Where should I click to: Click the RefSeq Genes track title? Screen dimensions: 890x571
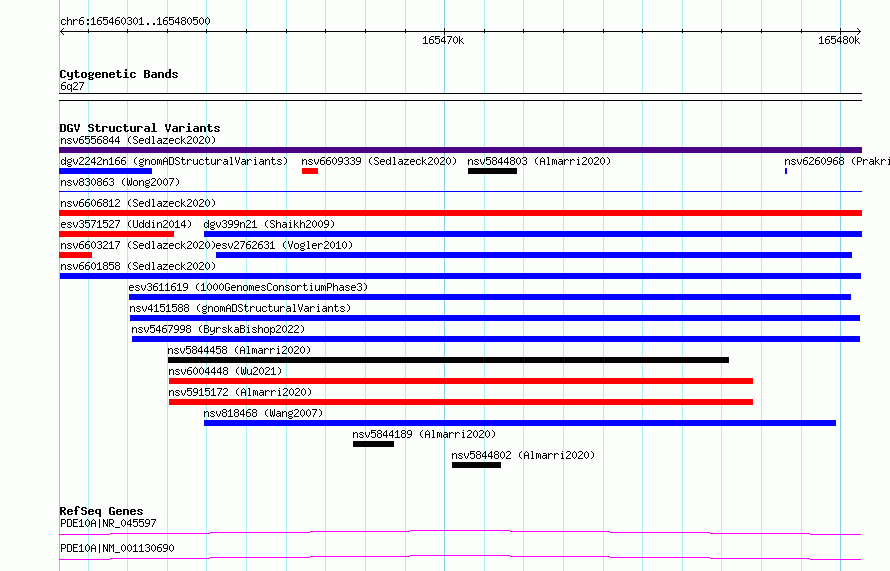click(x=102, y=511)
